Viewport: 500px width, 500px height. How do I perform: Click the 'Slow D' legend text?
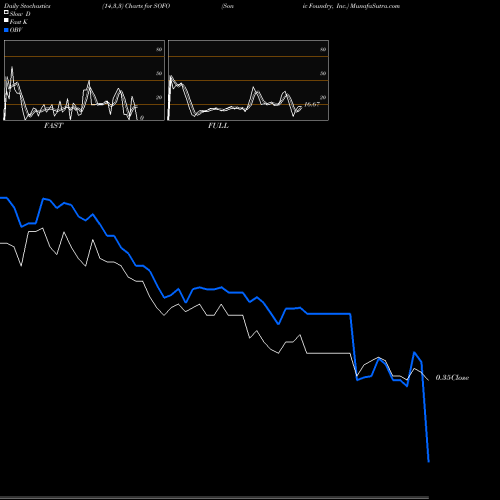click(x=20, y=14)
